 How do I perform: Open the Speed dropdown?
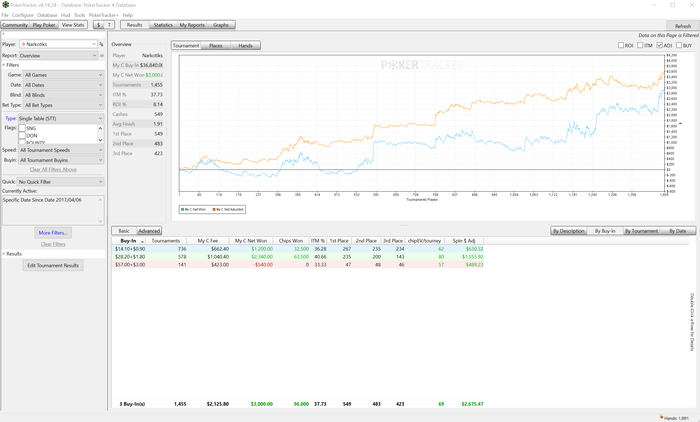pyautogui.click(x=61, y=150)
